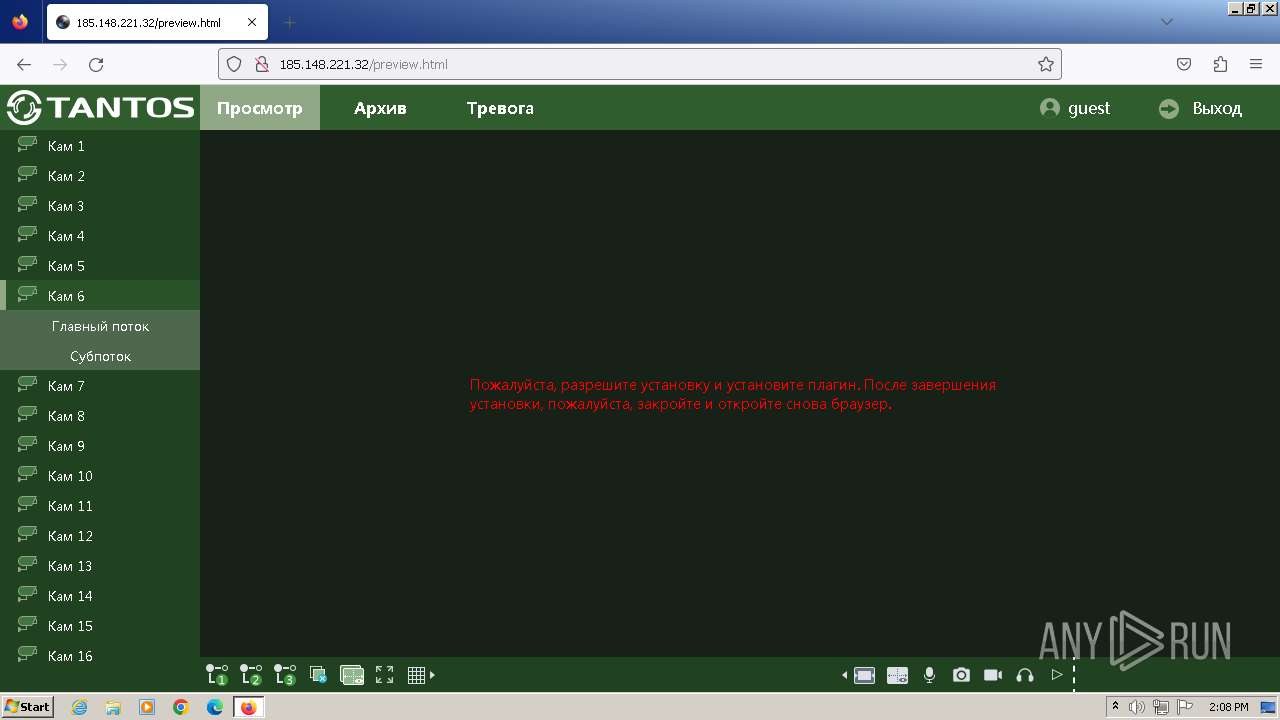The width and height of the screenshot is (1280, 720).
Task: Choose Главный поток for Кам 6
Action: (100, 326)
